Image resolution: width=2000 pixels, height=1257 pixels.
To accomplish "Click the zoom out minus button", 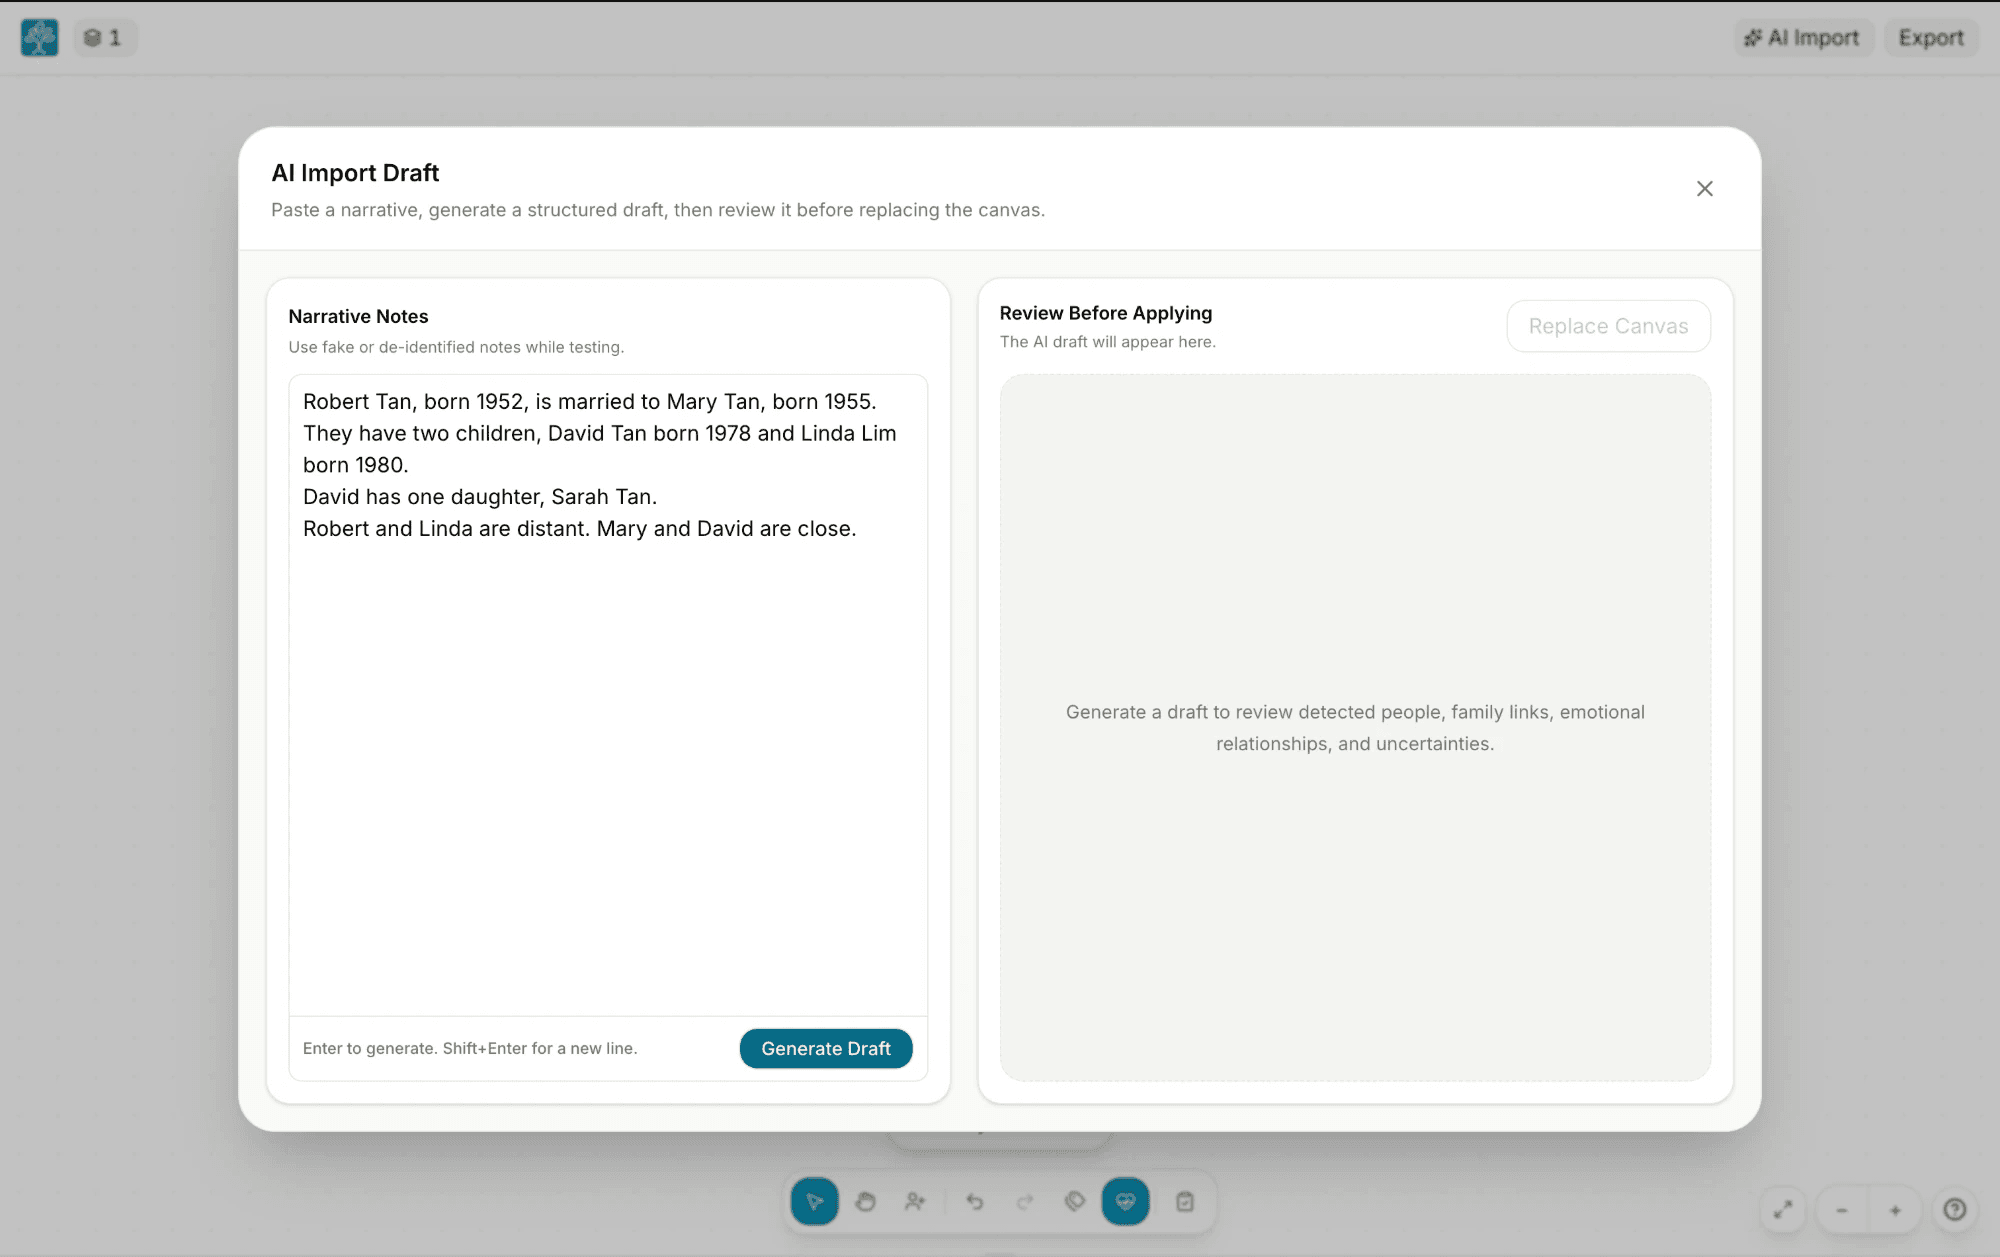I will click(x=1841, y=1210).
